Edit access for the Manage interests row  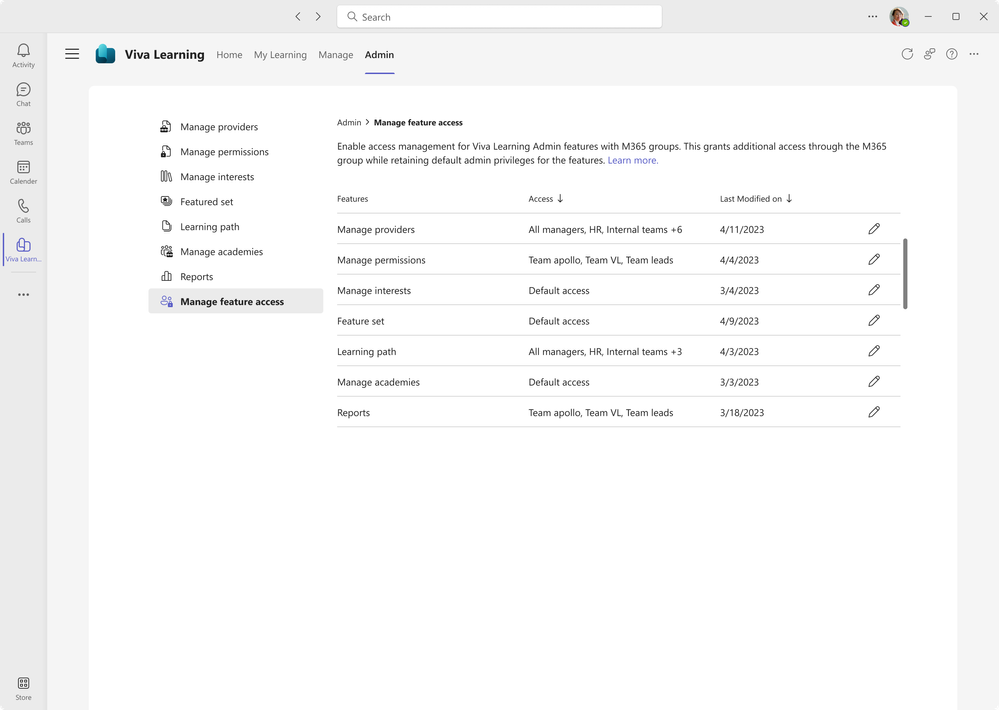[874, 290]
